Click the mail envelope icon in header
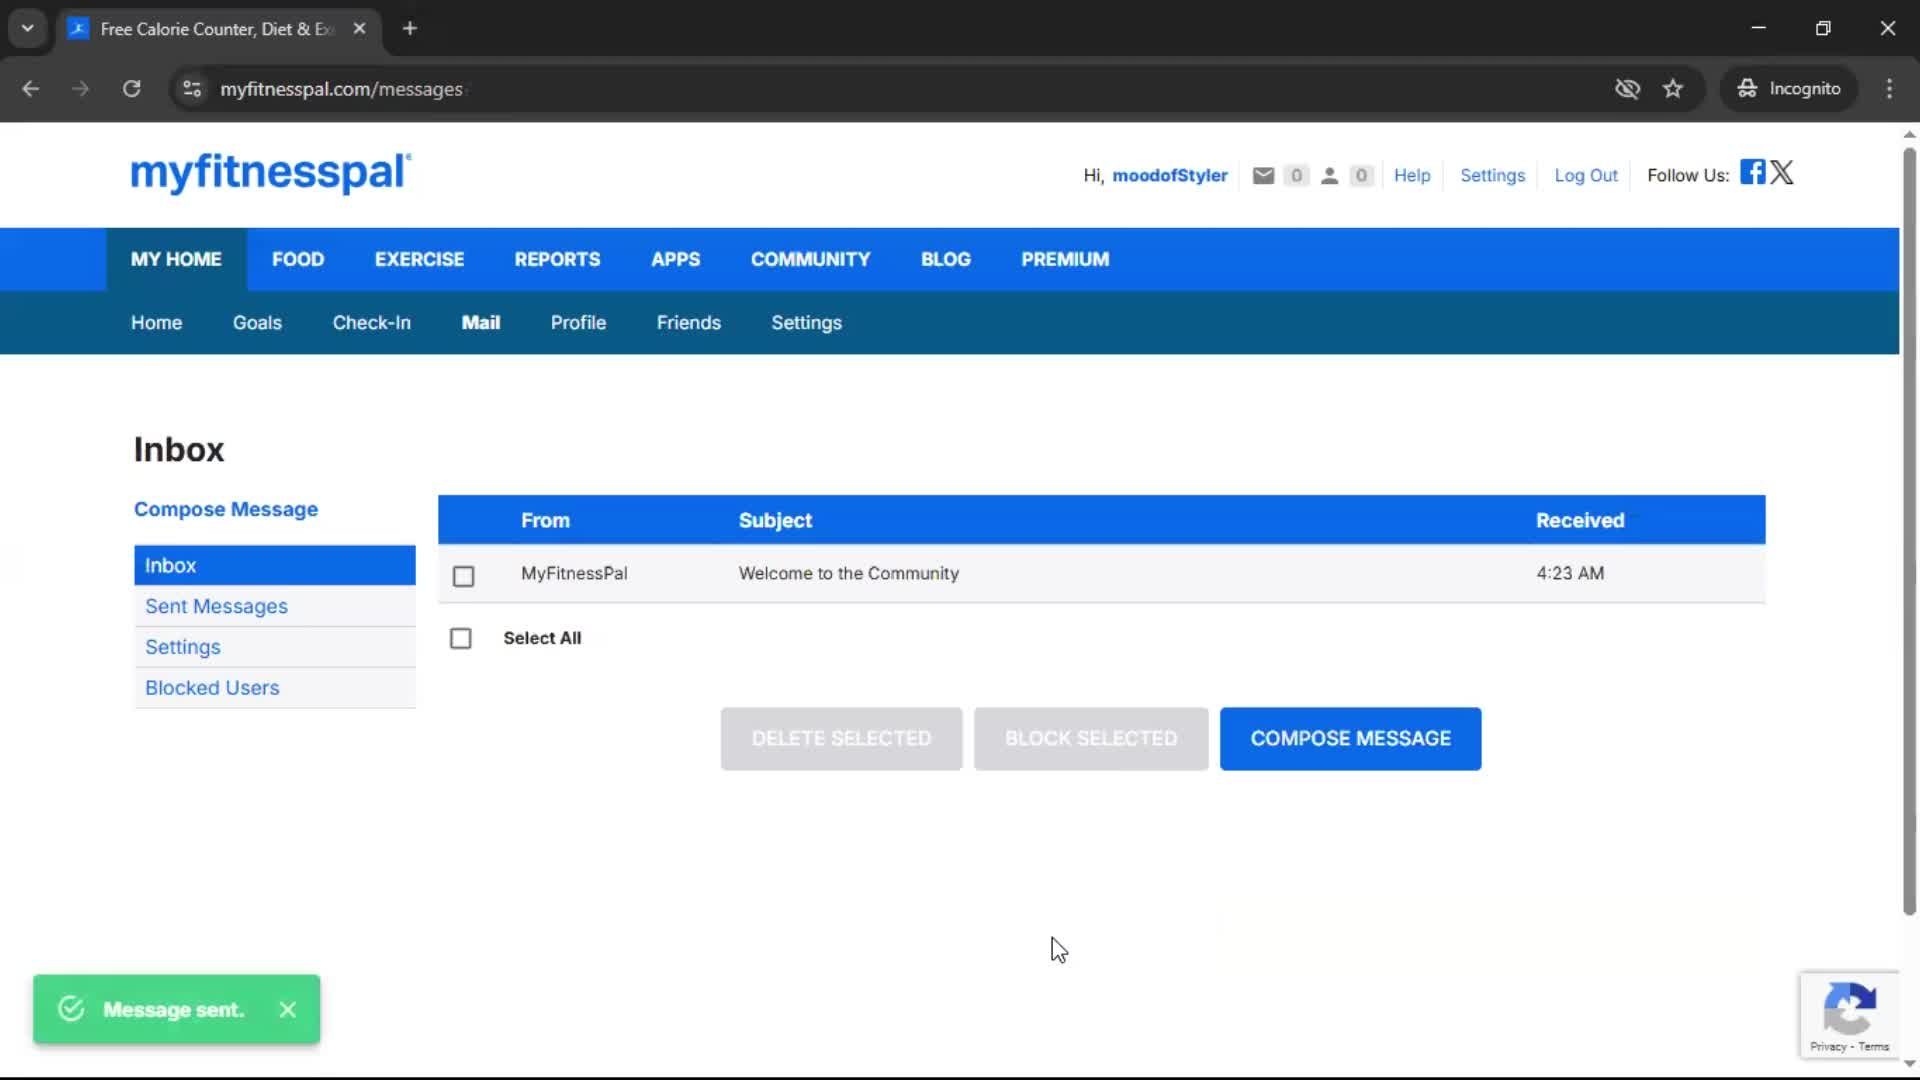 pyautogui.click(x=1263, y=176)
